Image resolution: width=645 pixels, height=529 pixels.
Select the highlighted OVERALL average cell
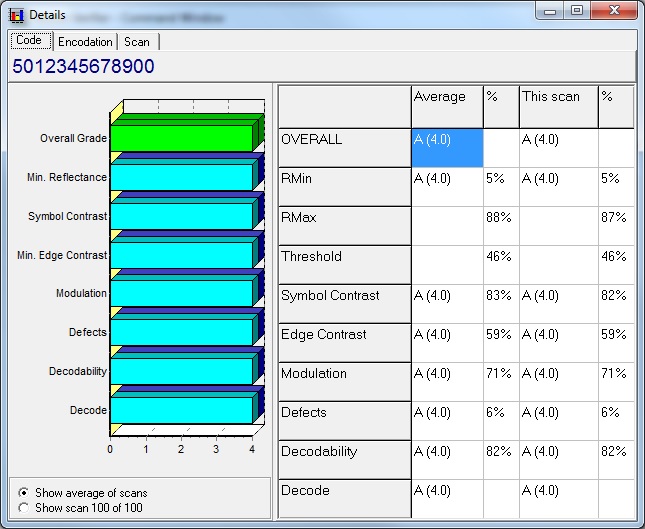(x=447, y=148)
